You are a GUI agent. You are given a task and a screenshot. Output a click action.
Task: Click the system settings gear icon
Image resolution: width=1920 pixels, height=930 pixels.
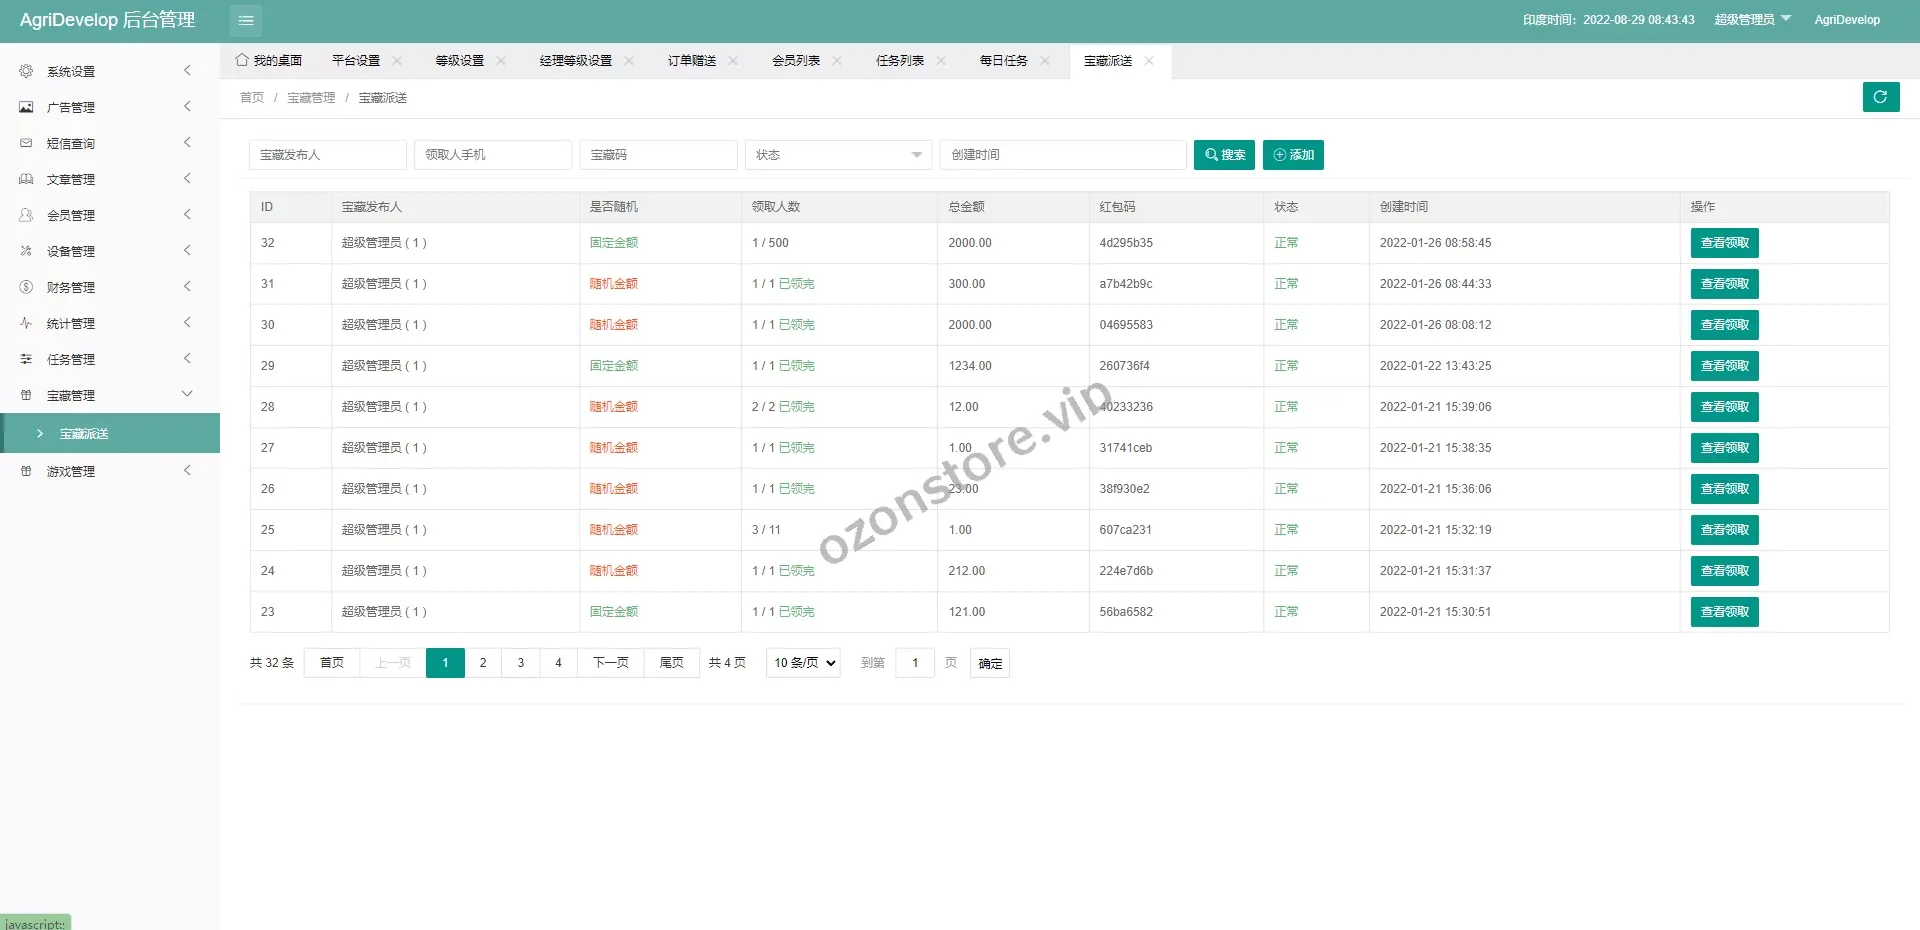click(x=26, y=71)
